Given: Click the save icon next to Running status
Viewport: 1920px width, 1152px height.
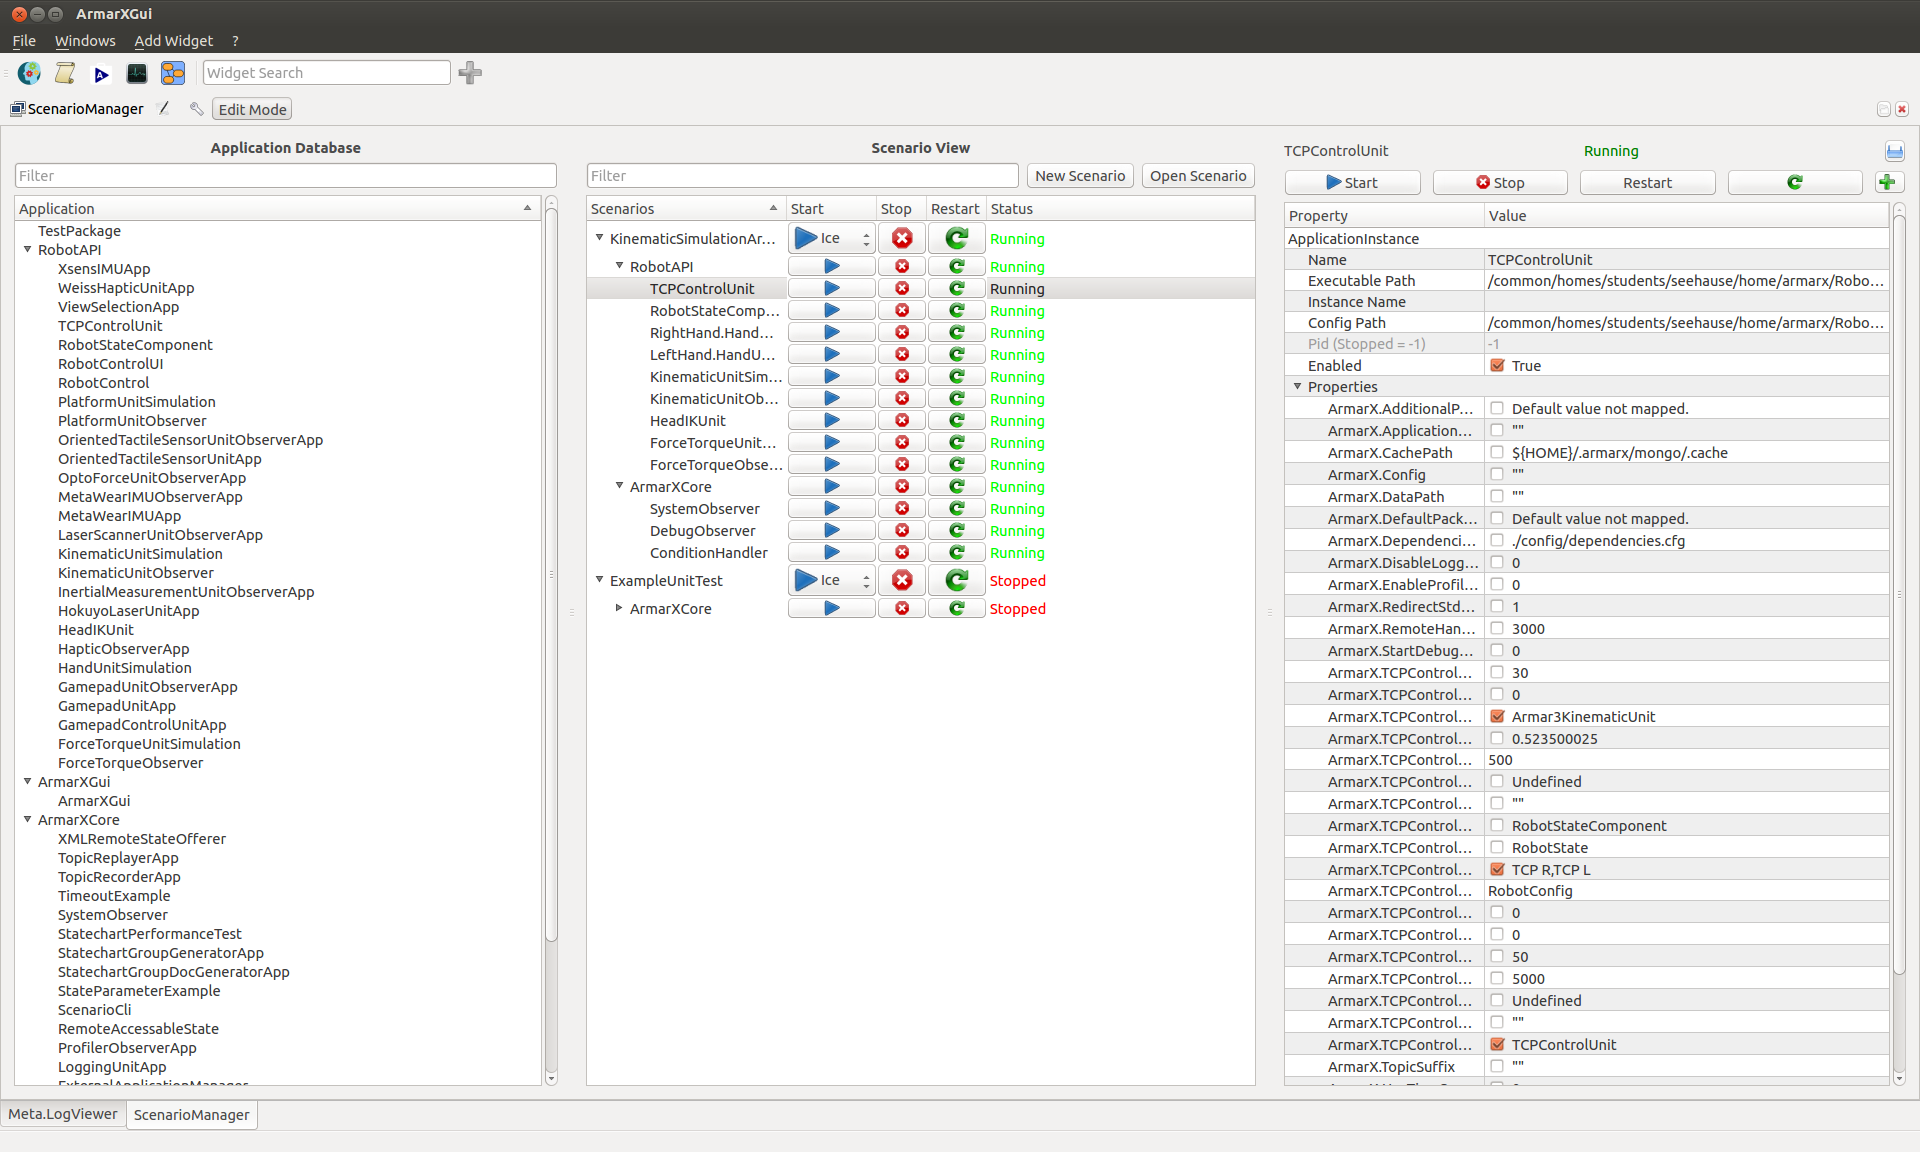Looking at the screenshot, I should (1894, 151).
